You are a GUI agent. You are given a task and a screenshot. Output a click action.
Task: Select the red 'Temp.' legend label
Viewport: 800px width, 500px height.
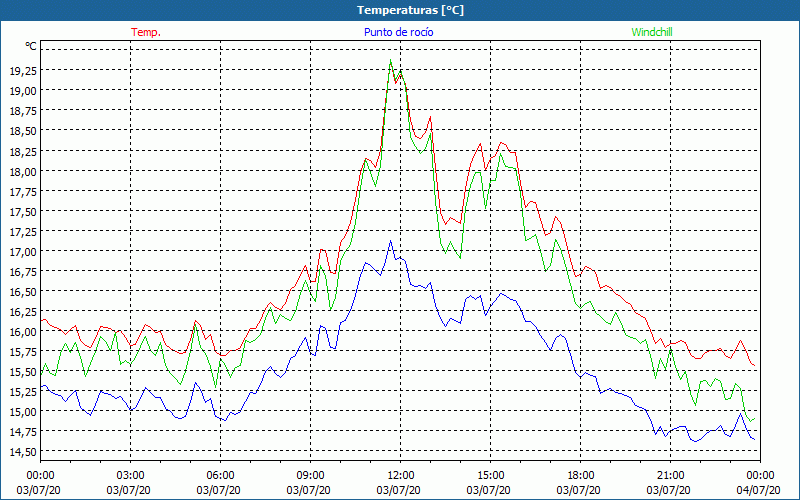pos(146,32)
